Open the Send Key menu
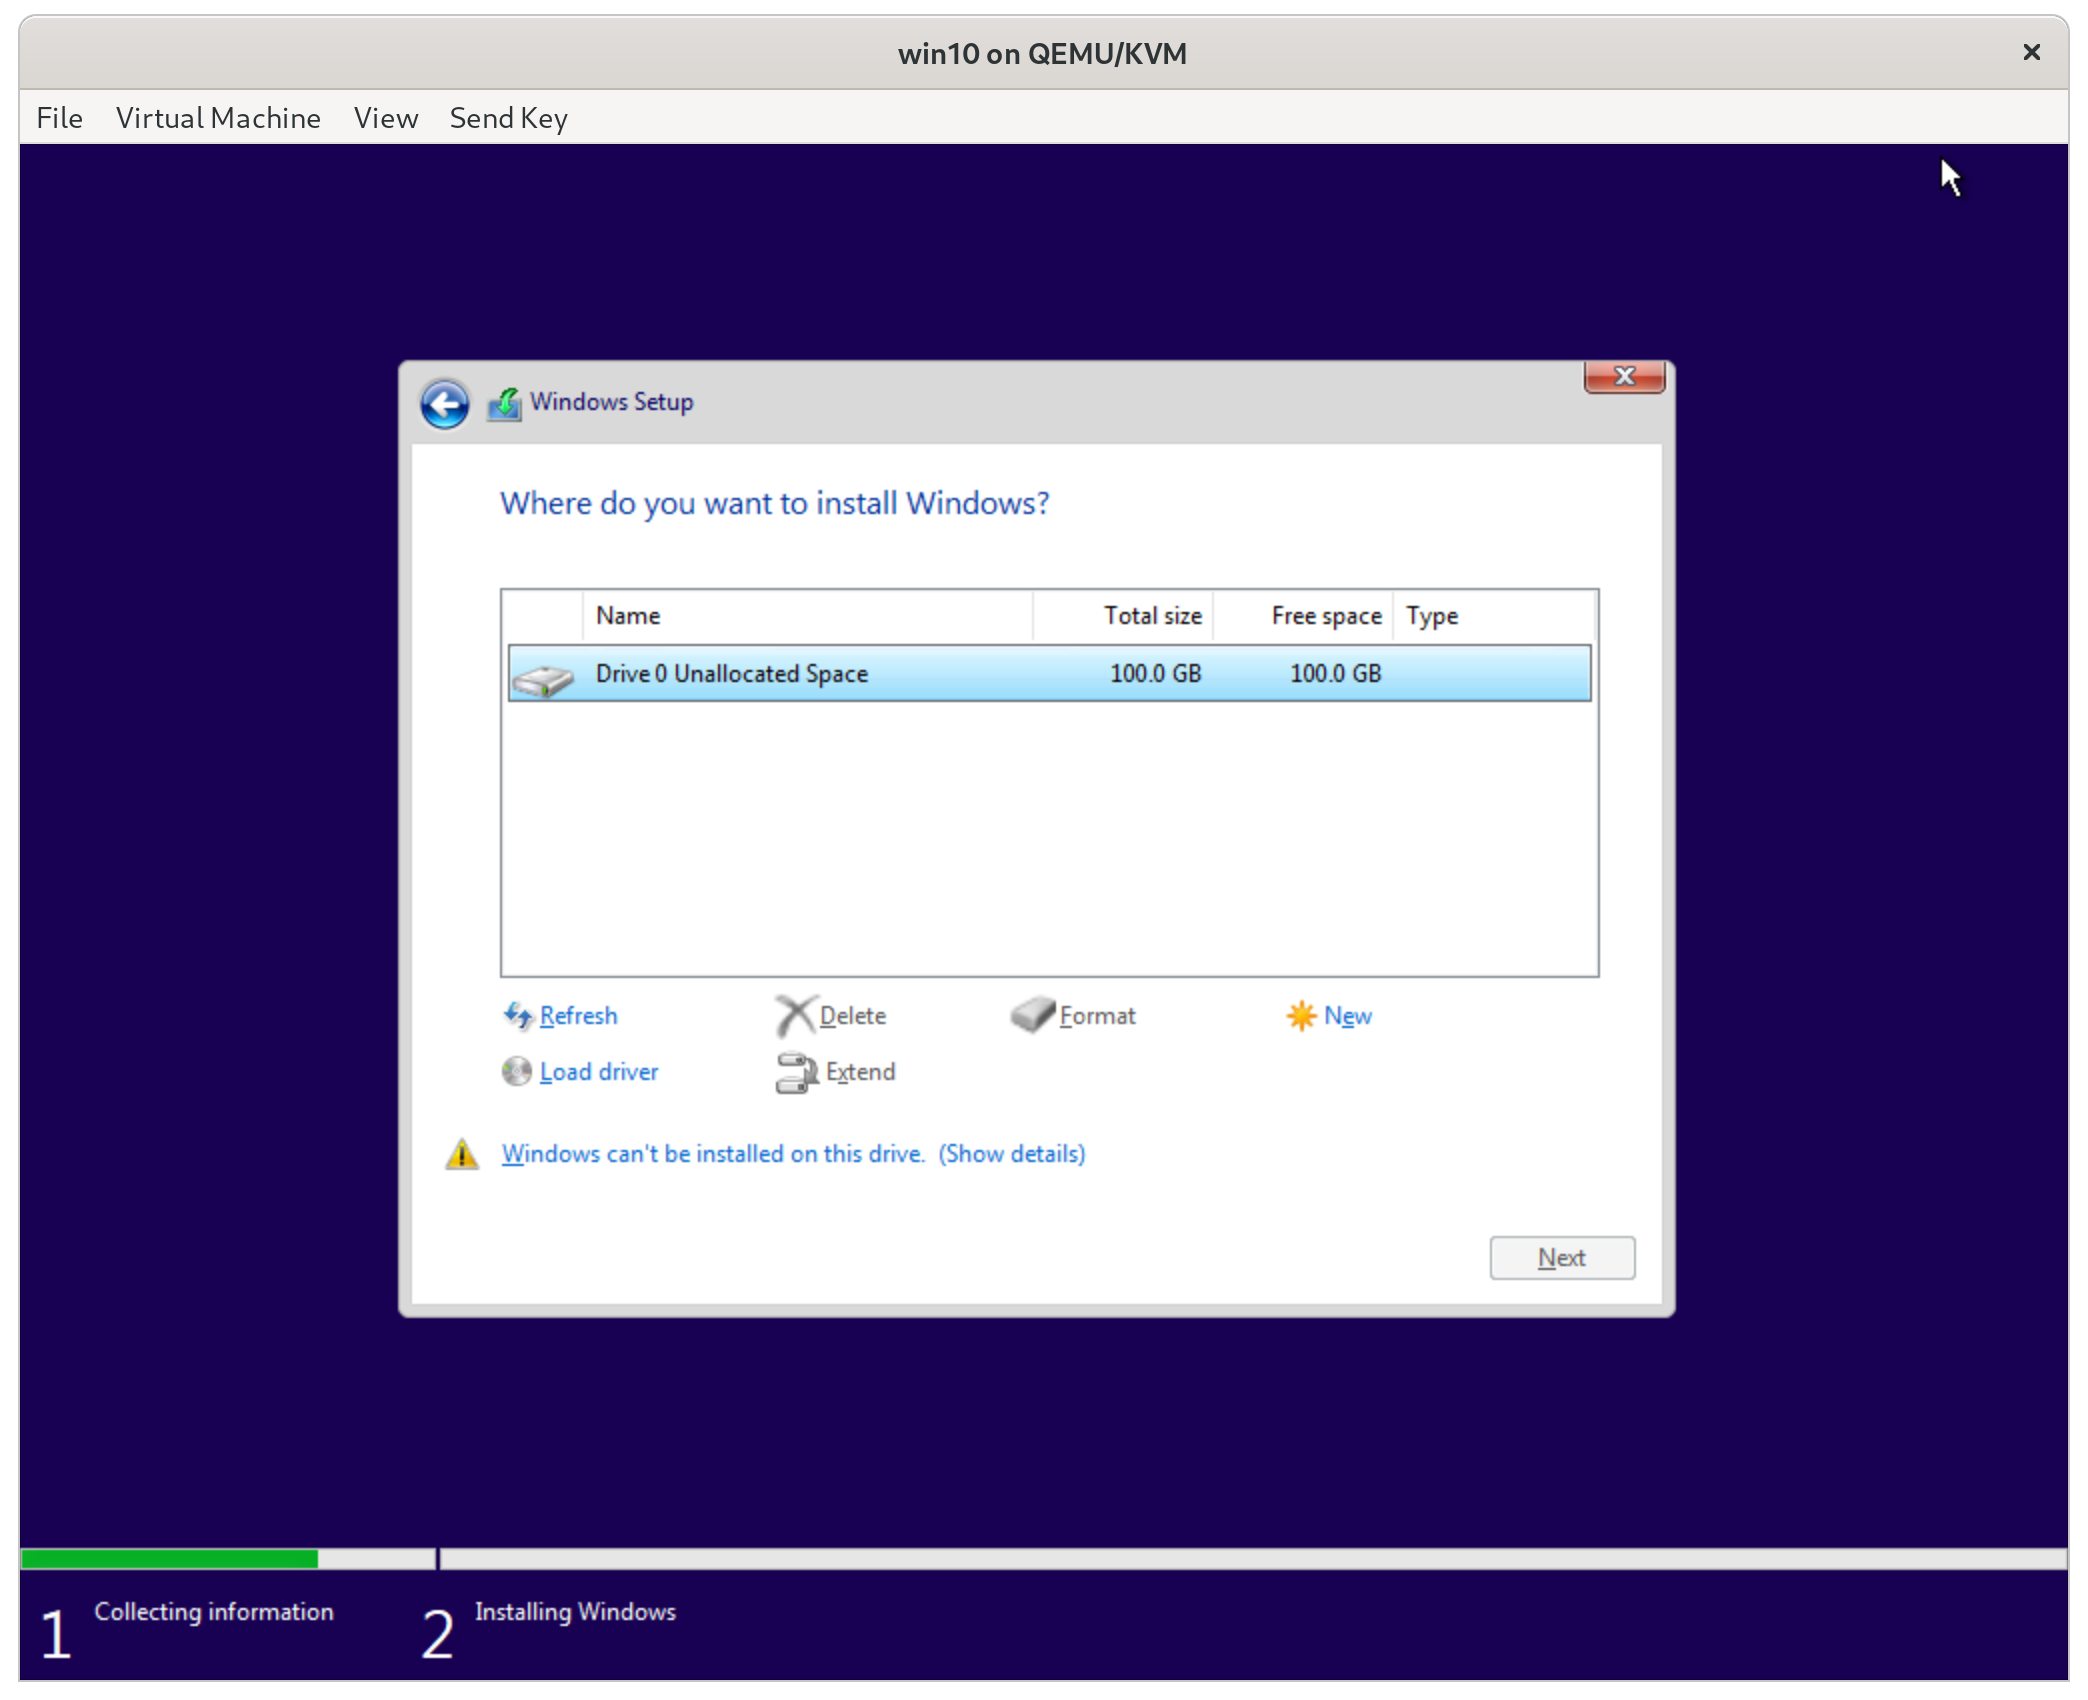The height and width of the screenshot is (1700, 2088). [x=508, y=117]
